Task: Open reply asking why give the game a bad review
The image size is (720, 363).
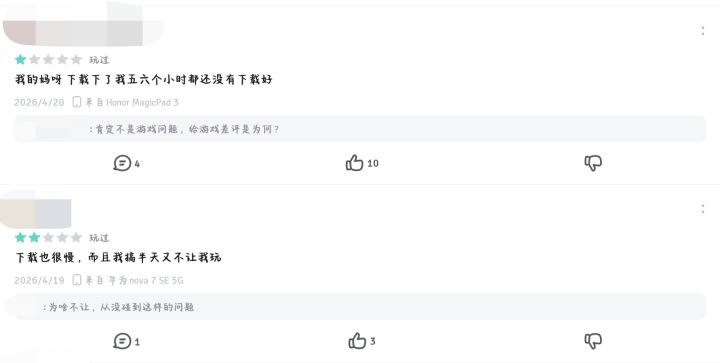Action: pos(360,129)
